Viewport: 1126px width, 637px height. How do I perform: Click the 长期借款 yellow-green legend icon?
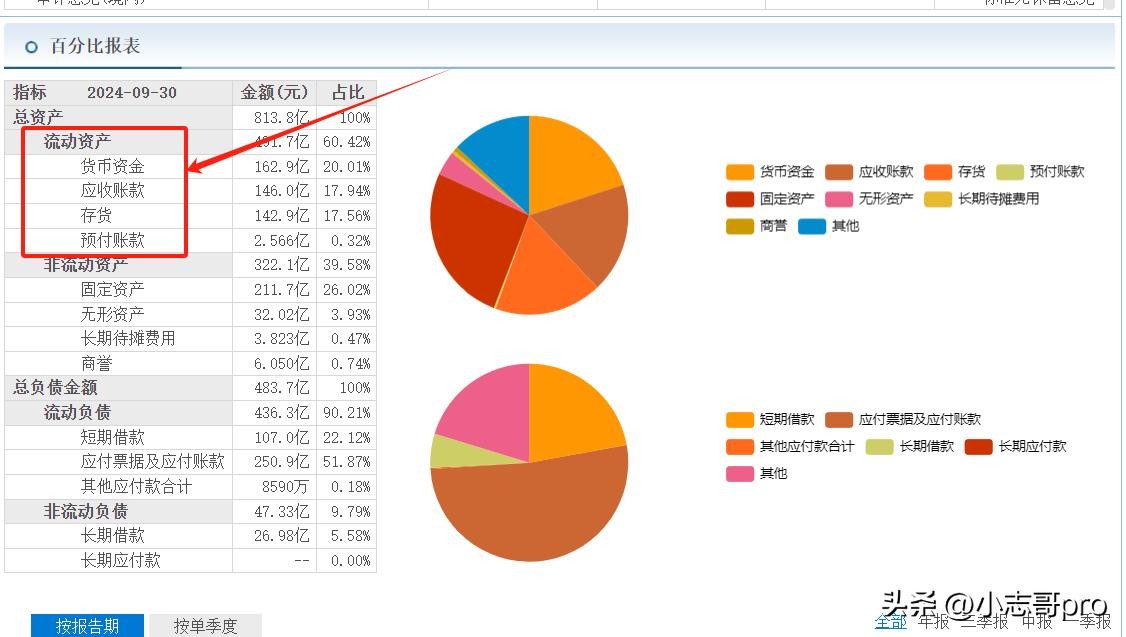tap(879, 447)
